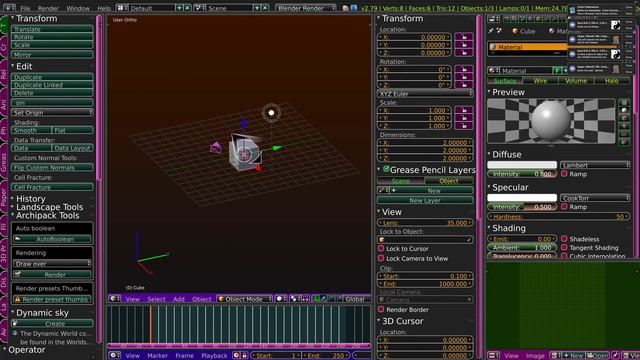Click the scene browse icon
This screenshot has width=640, height=360.
pos(200,8)
